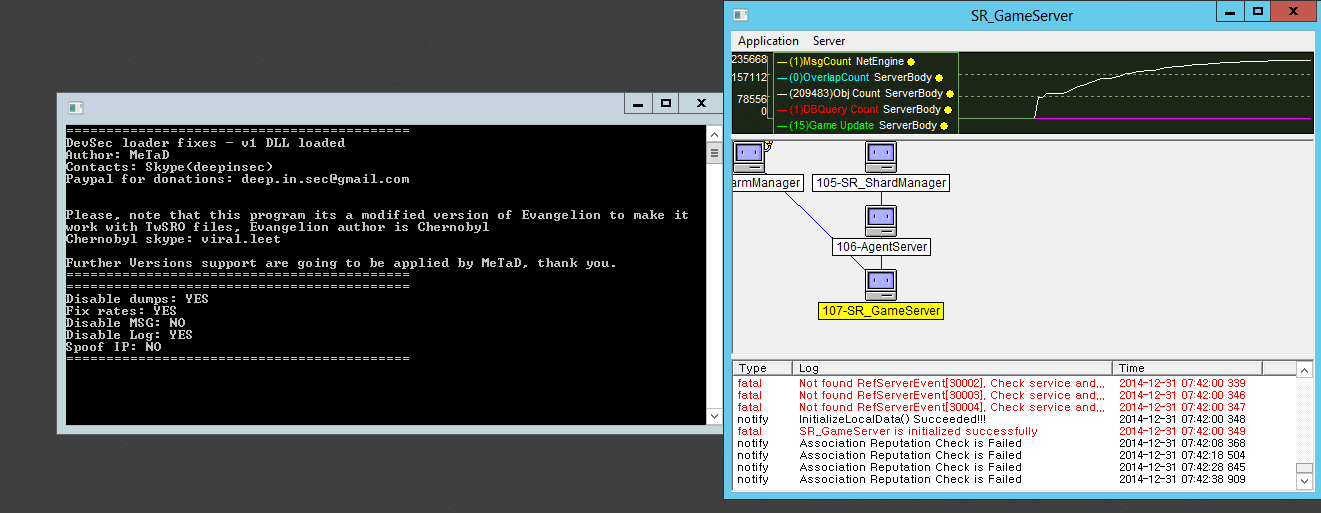Click the log list scroll up arrow
This screenshot has width=1321, height=514.
click(x=1304, y=369)
